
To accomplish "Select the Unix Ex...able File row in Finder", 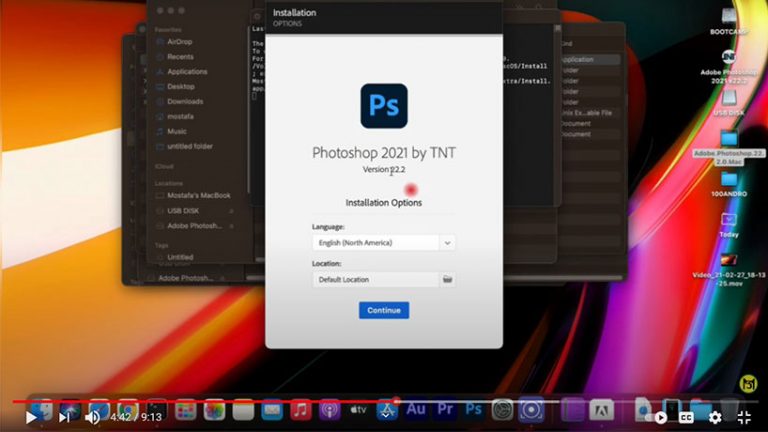I will (590, 113).
